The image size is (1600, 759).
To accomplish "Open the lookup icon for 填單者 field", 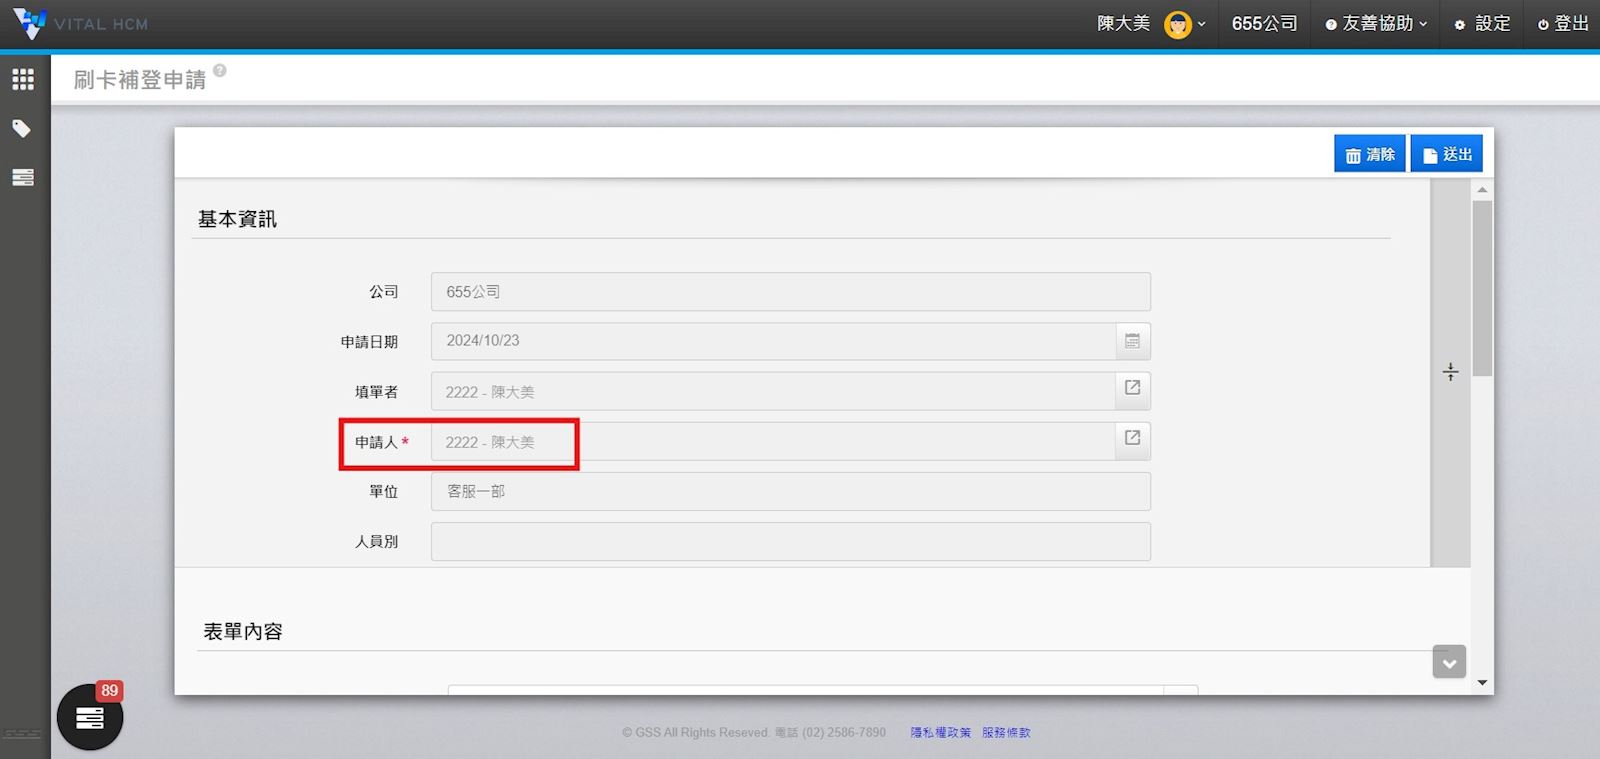I will (1132, 389).
